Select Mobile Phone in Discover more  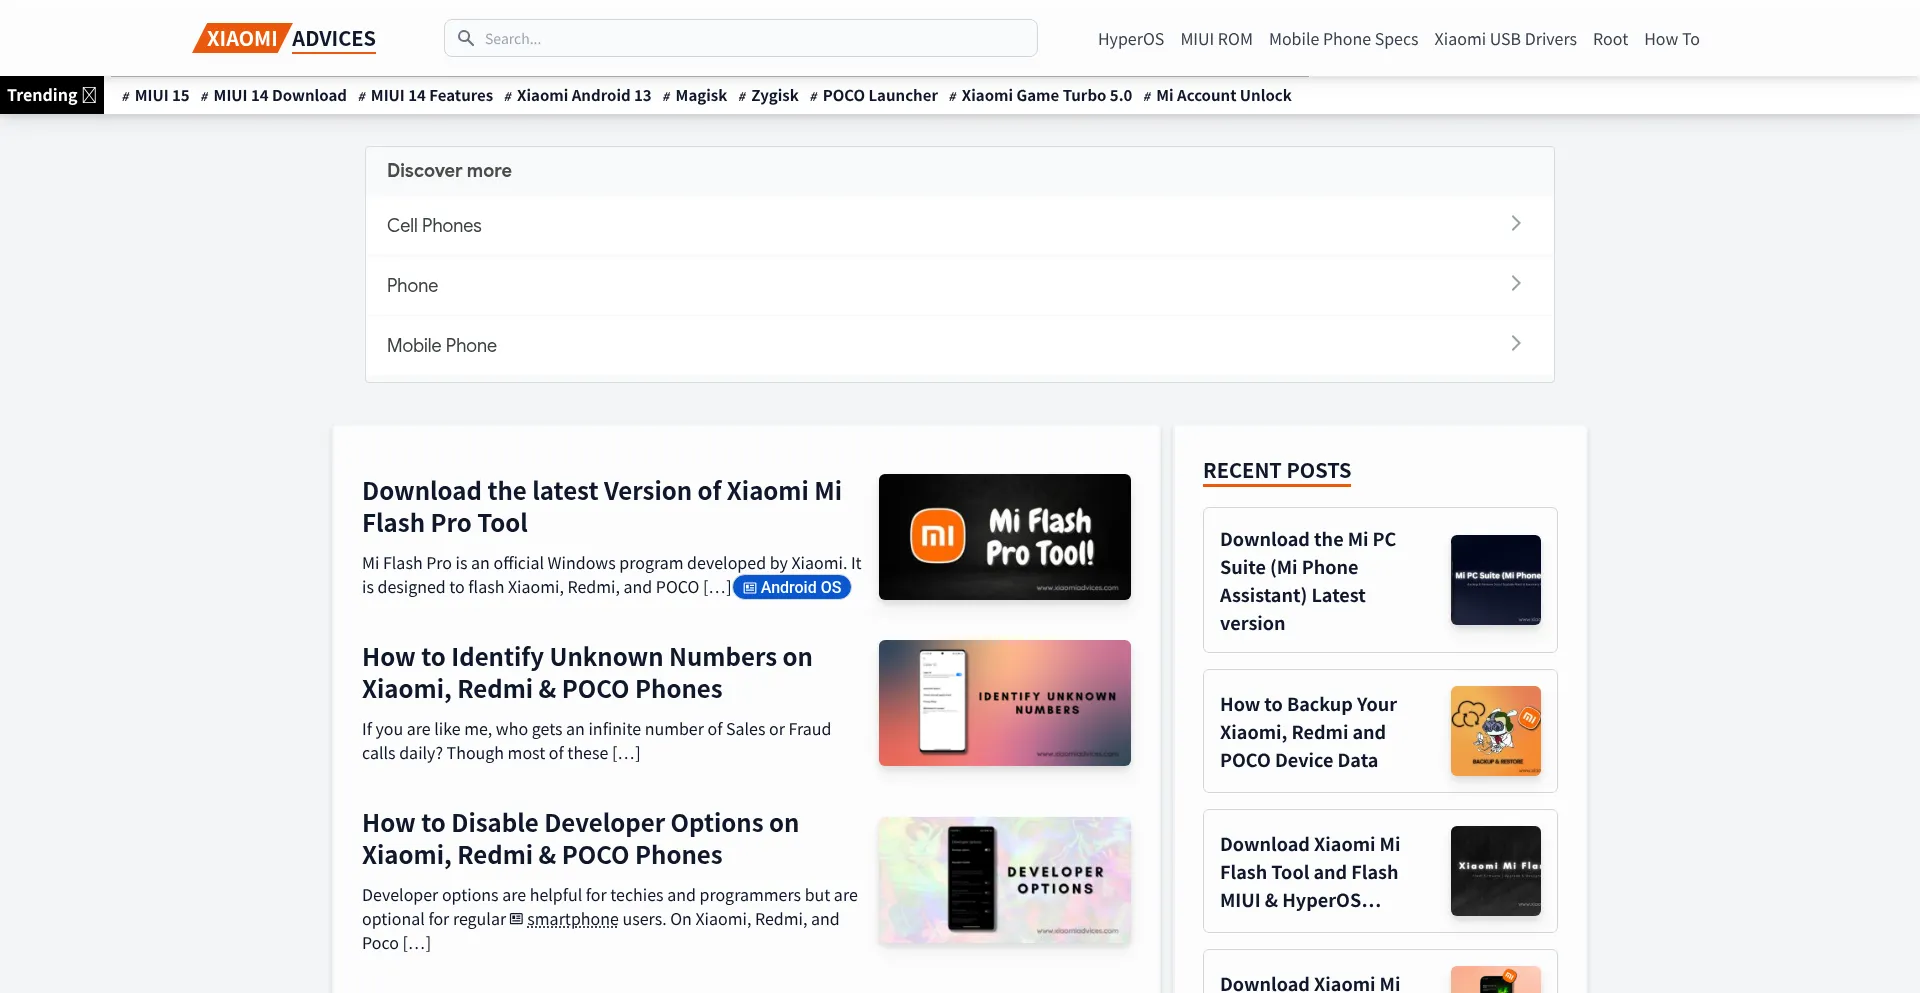tap(960, 346)
